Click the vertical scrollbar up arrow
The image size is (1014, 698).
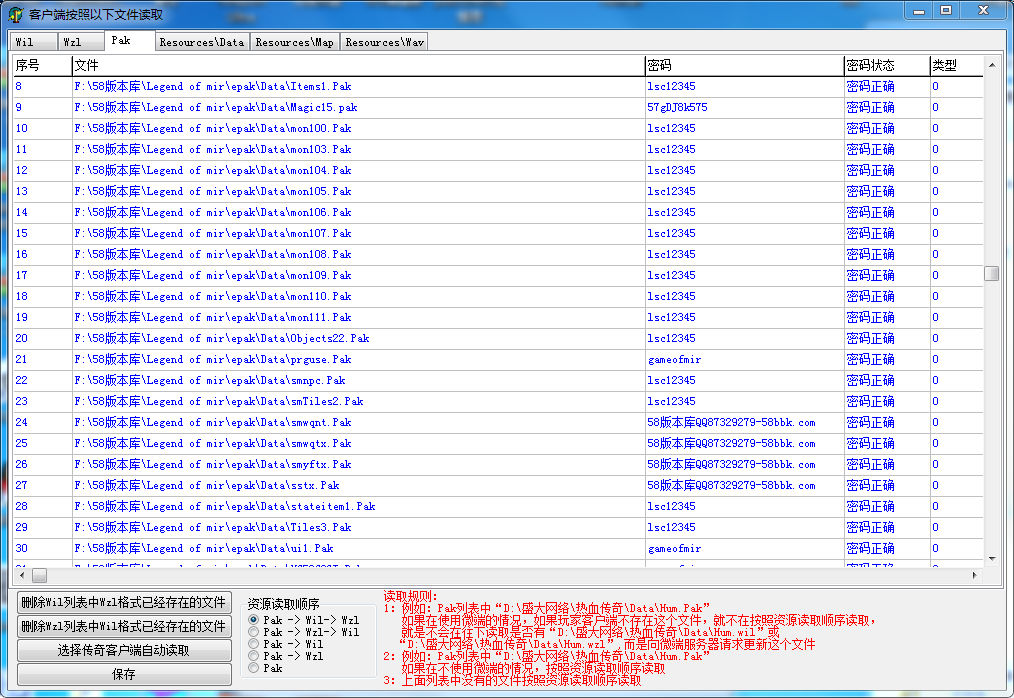click(991, 65)
